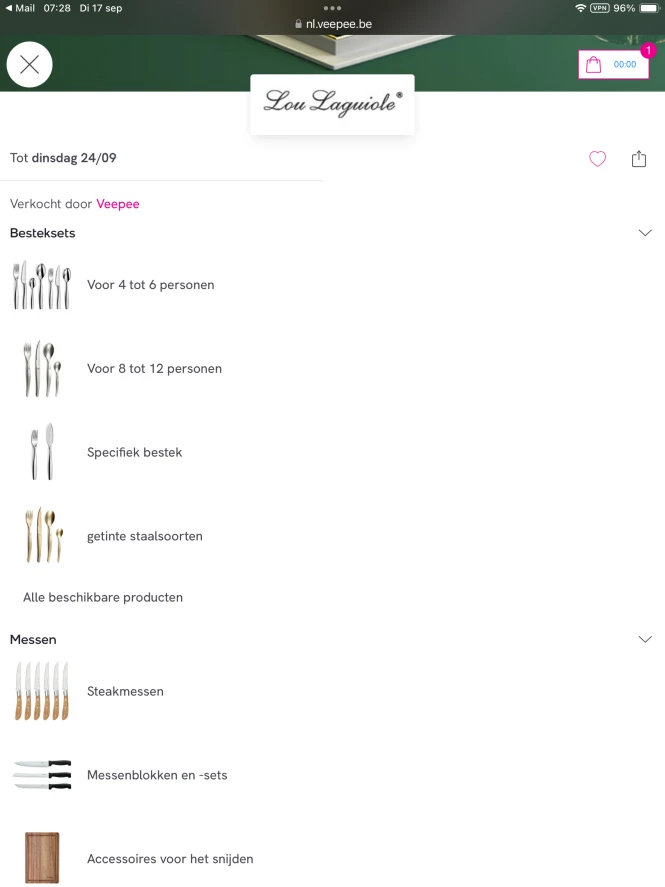Open 'getinte staalsoorten' category
The image size is (665, 887).
point(144,537)
